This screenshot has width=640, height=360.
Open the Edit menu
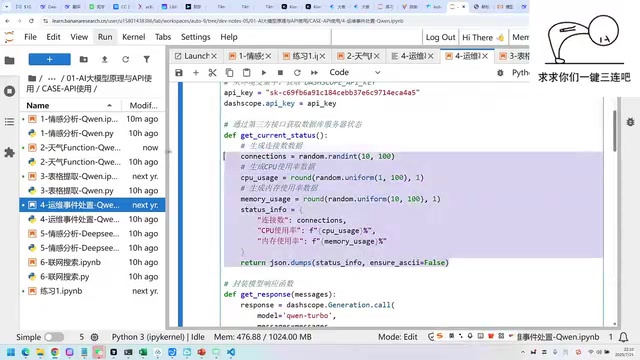(53, 37)
